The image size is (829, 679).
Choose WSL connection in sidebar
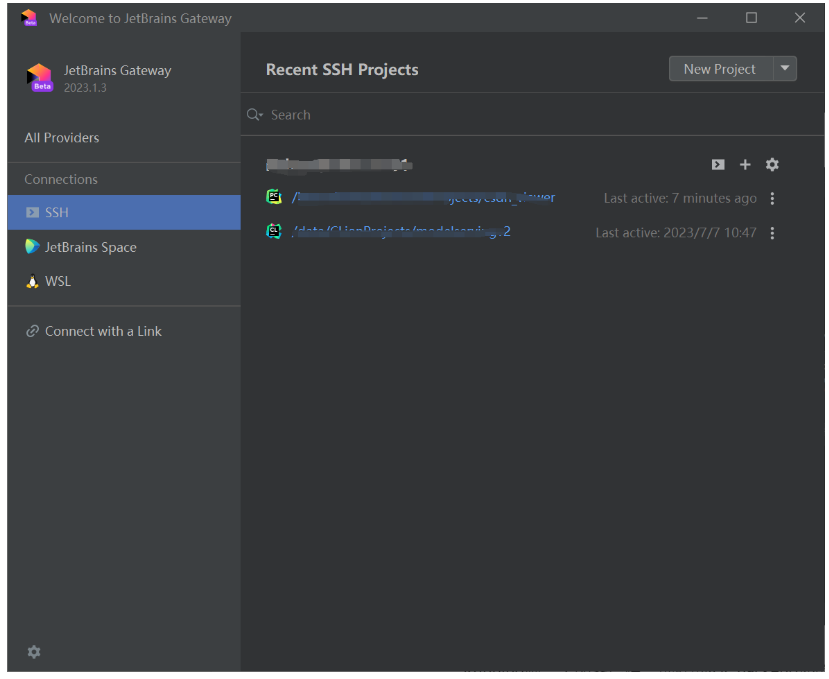(57, 281)
